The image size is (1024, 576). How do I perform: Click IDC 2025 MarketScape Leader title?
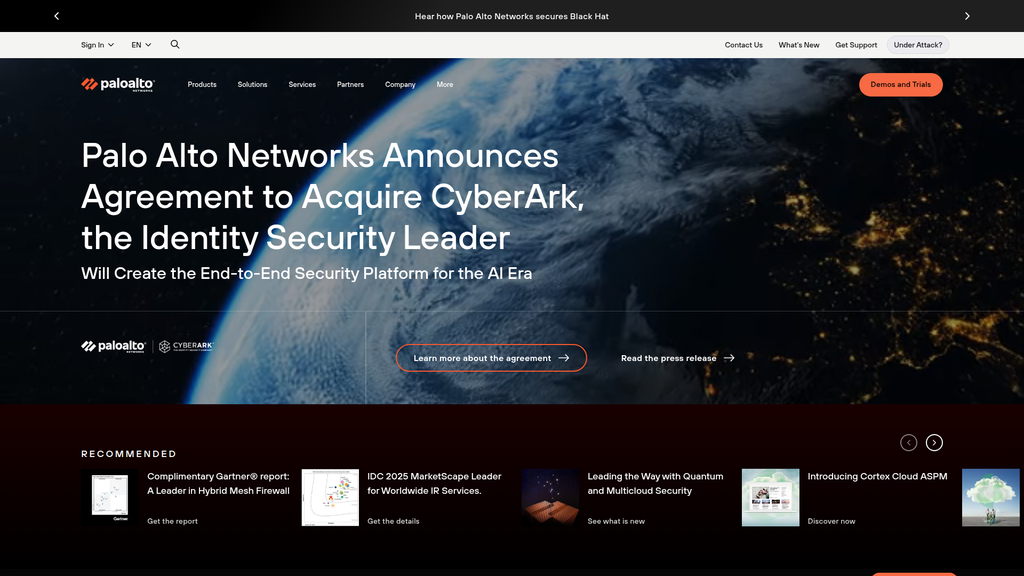434,483
